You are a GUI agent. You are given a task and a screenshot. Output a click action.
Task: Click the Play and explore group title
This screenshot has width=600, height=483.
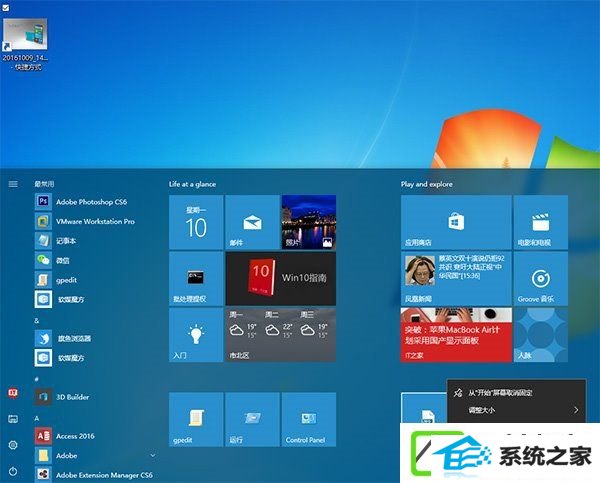point(427,184)
